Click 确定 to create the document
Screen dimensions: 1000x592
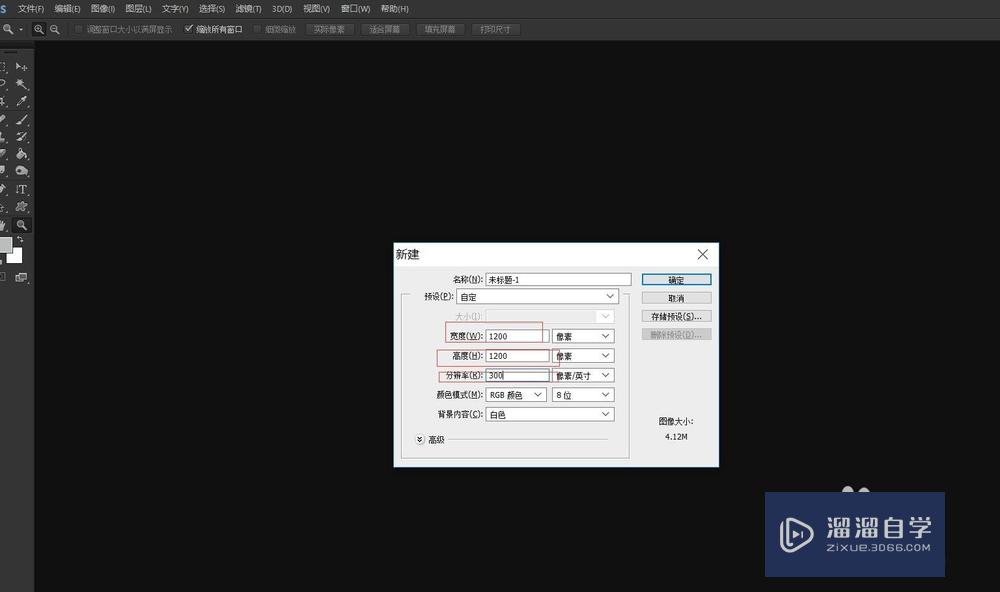676,280
